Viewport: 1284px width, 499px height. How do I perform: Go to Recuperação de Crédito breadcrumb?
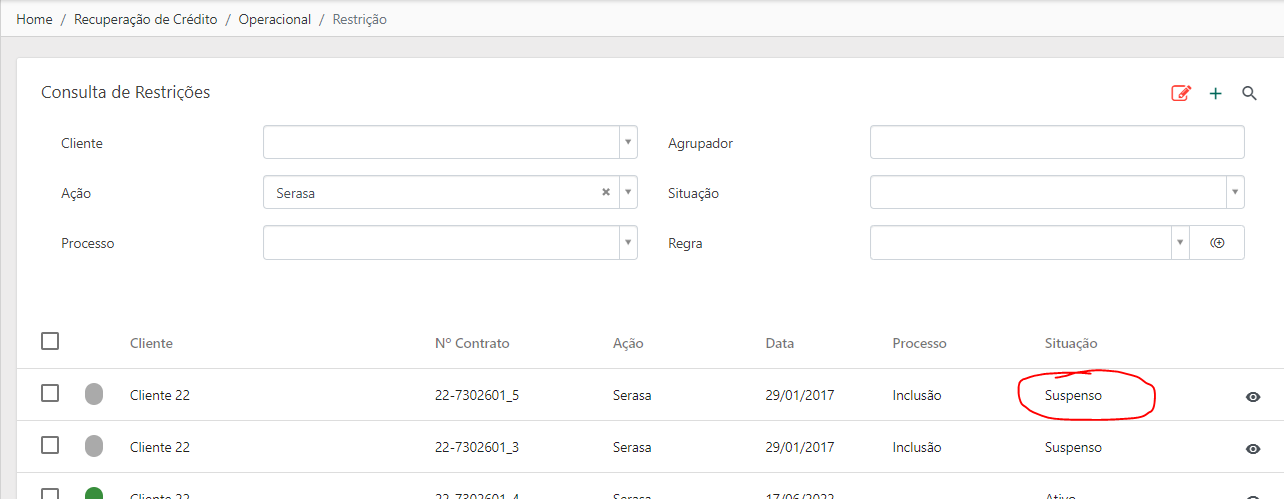[x=146, y=19]
